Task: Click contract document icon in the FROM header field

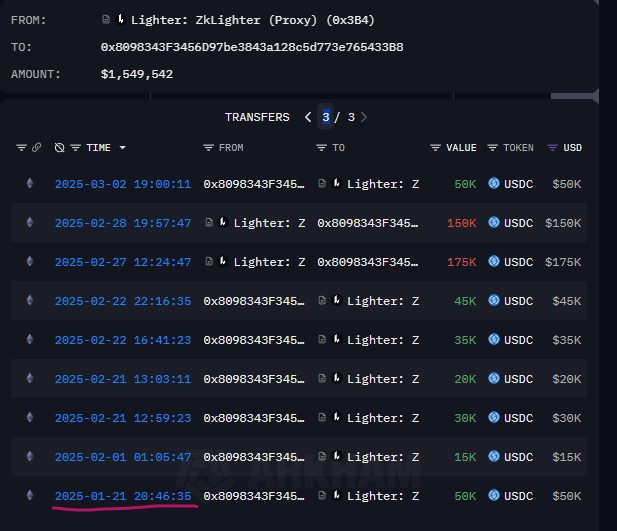Action: coord(105,19)
